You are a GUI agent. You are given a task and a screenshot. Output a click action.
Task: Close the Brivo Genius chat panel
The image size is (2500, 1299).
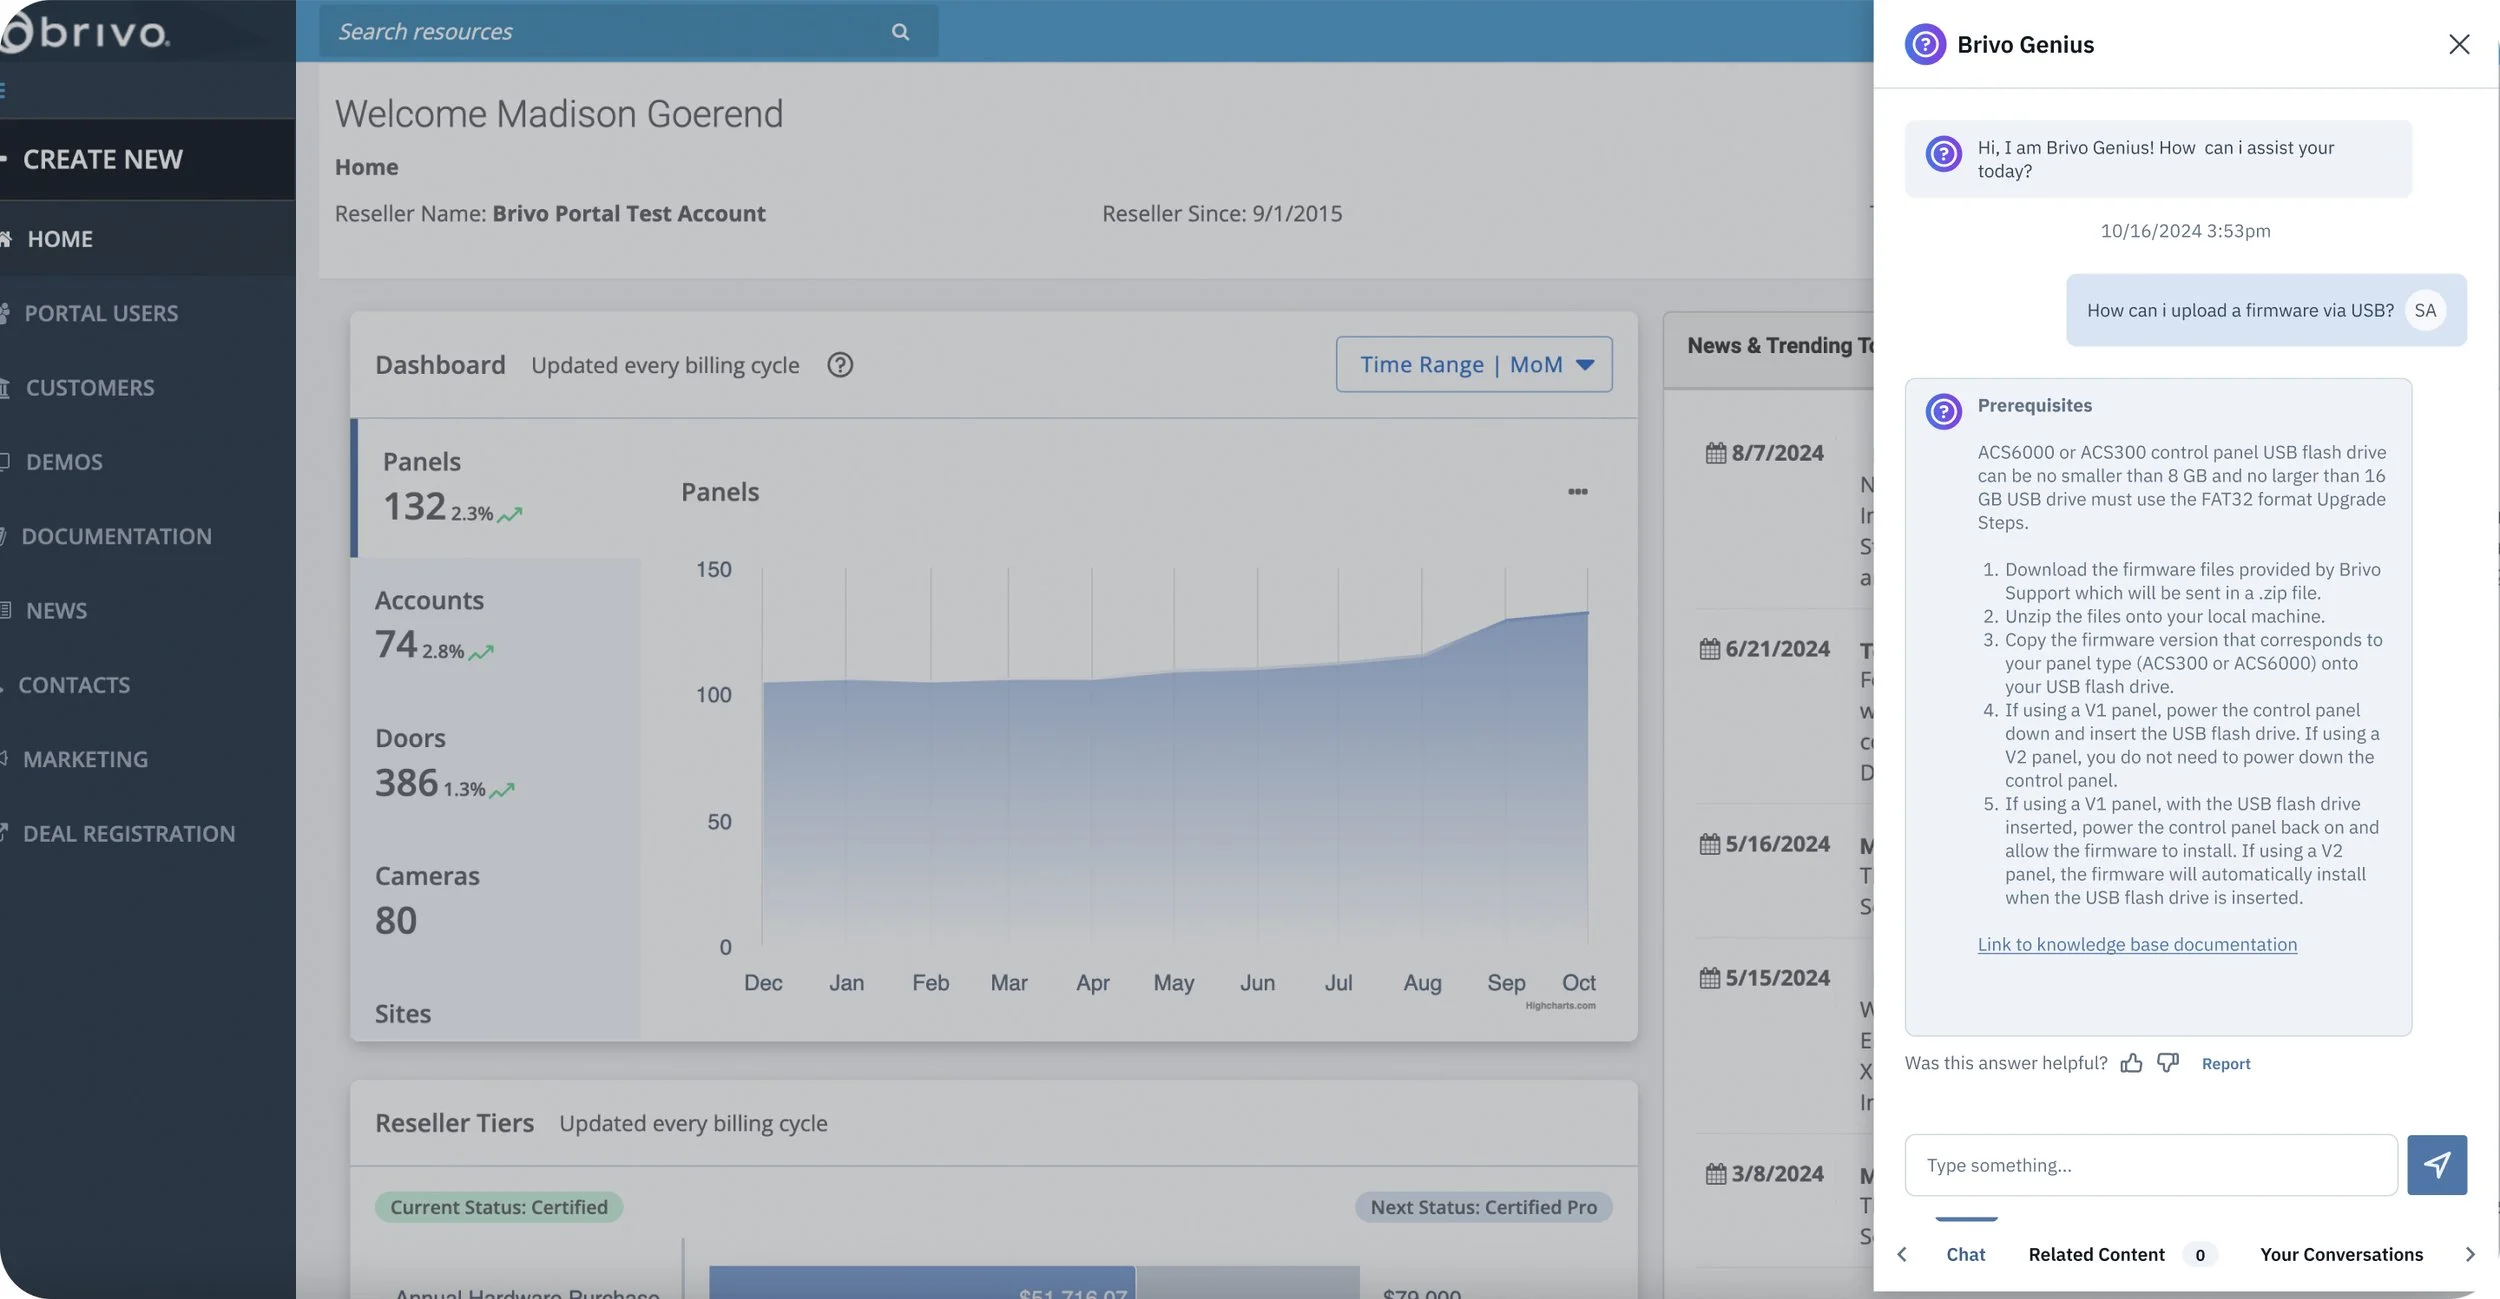pyautogui.click(x=2458, y=44)
